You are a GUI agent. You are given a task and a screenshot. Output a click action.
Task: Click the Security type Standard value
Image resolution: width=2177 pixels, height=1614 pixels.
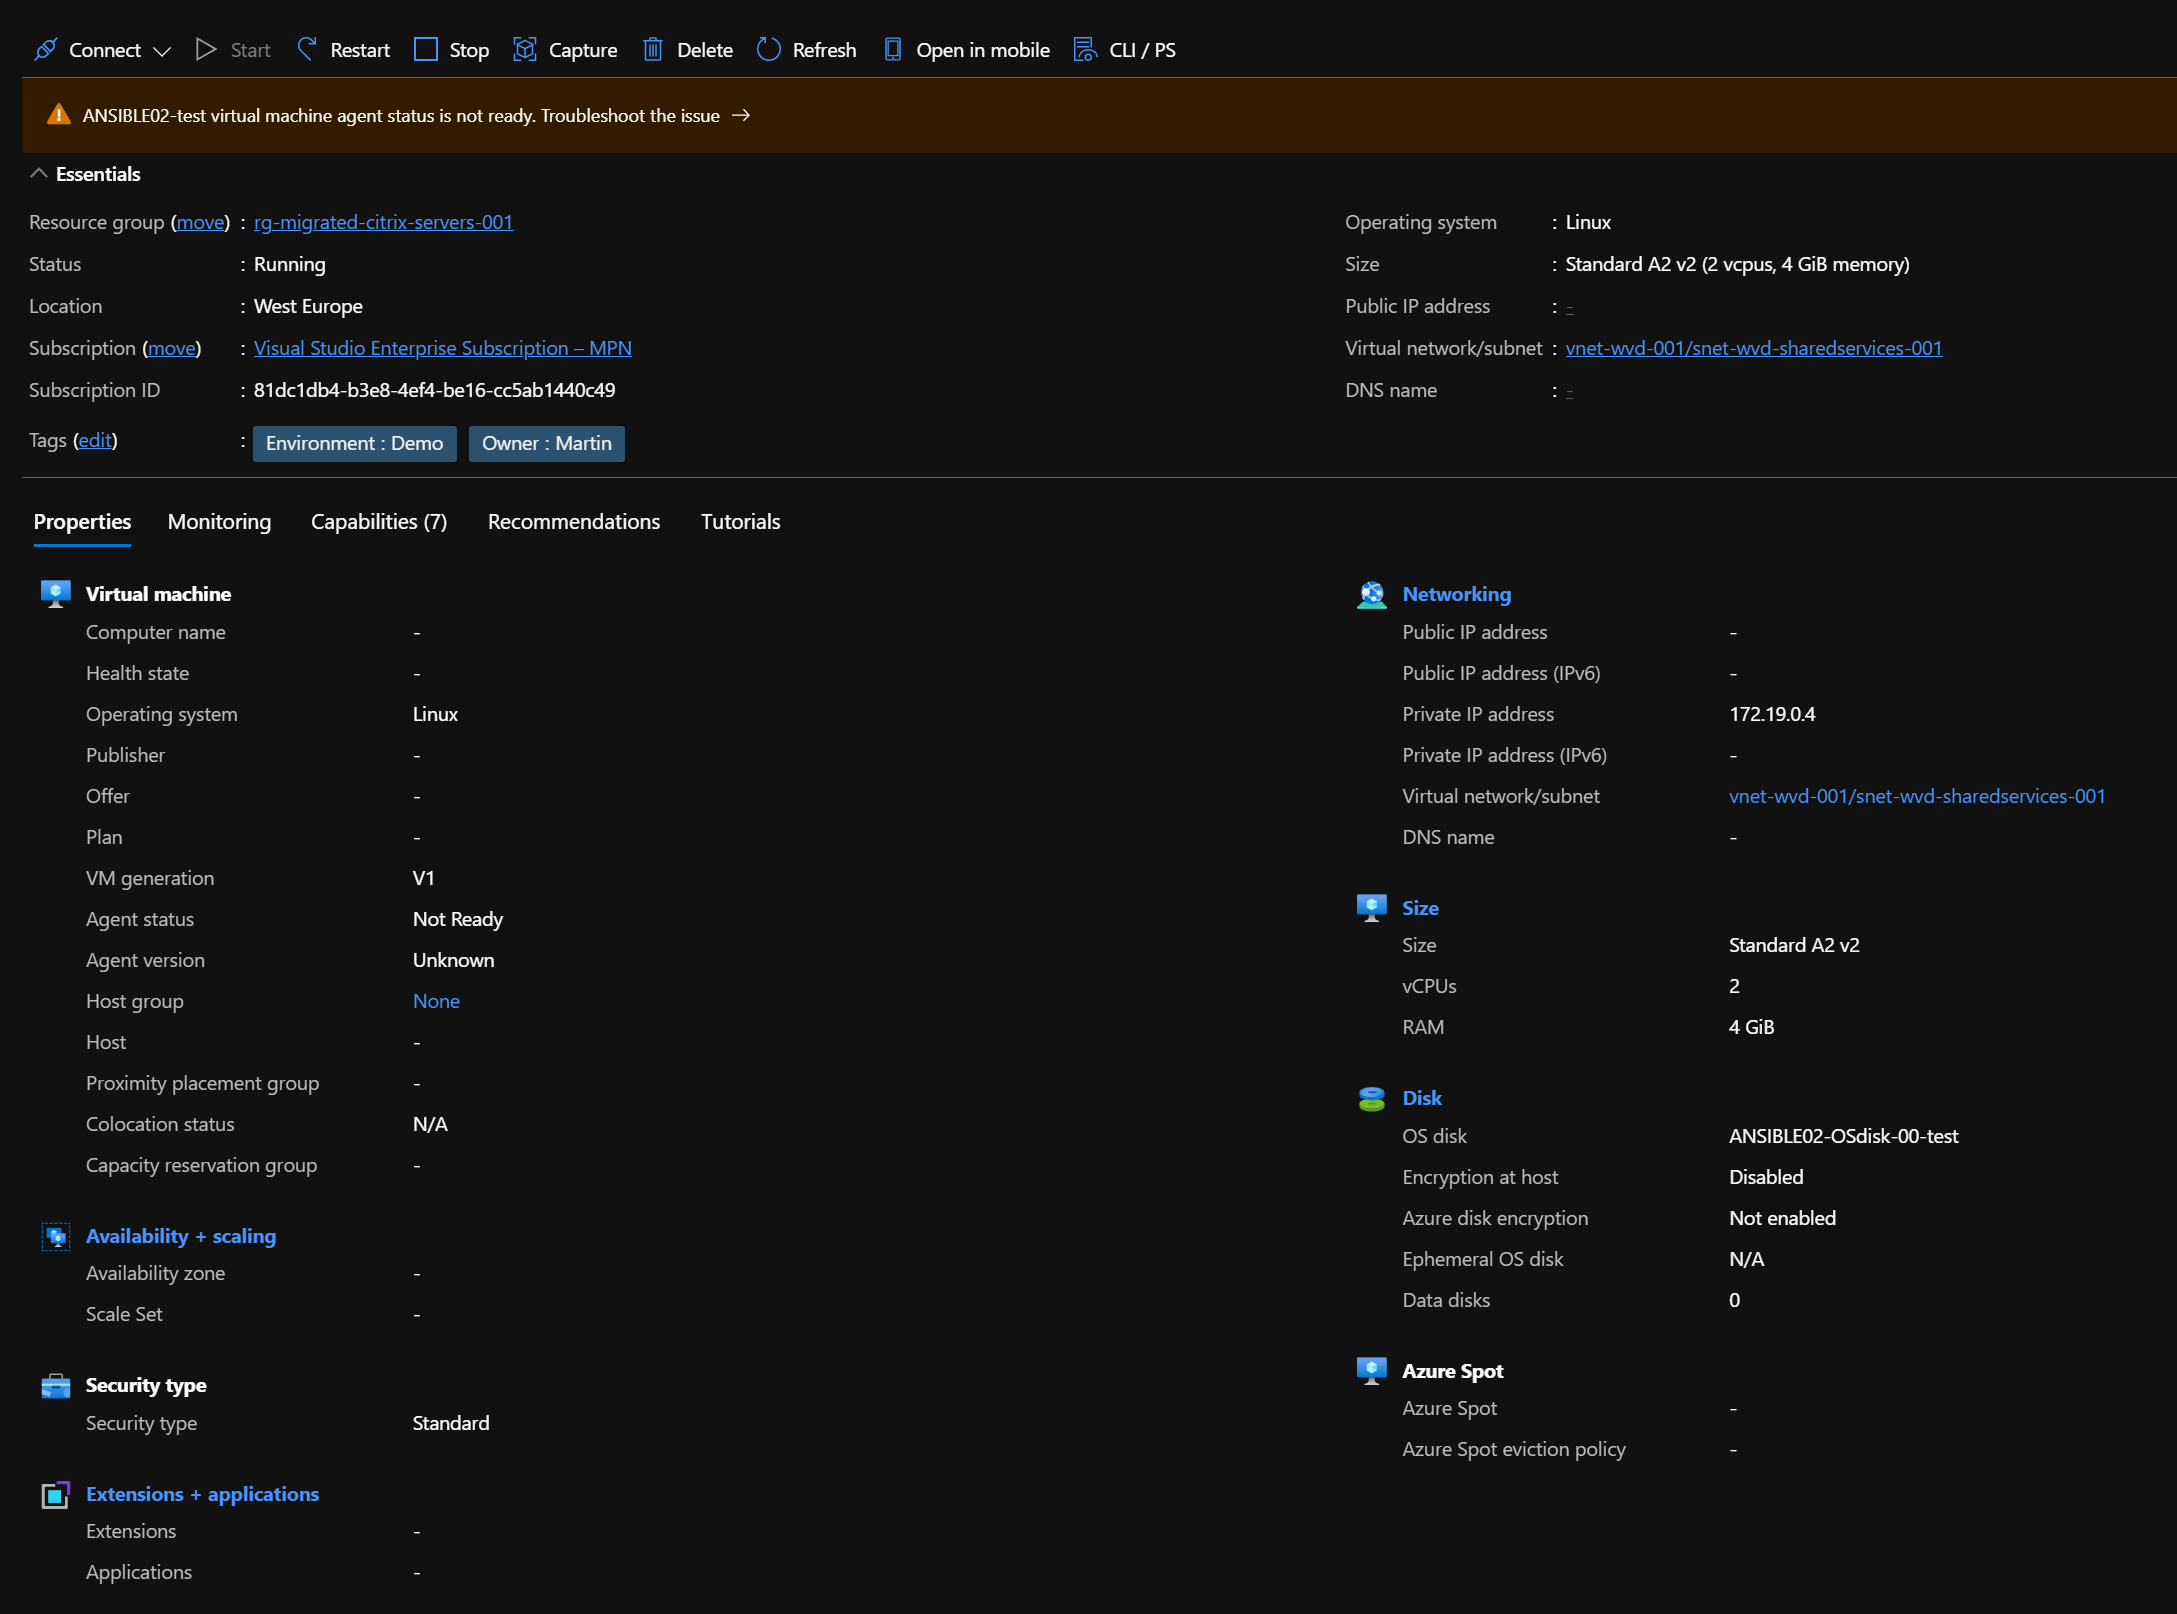(x=451, y=1423)
